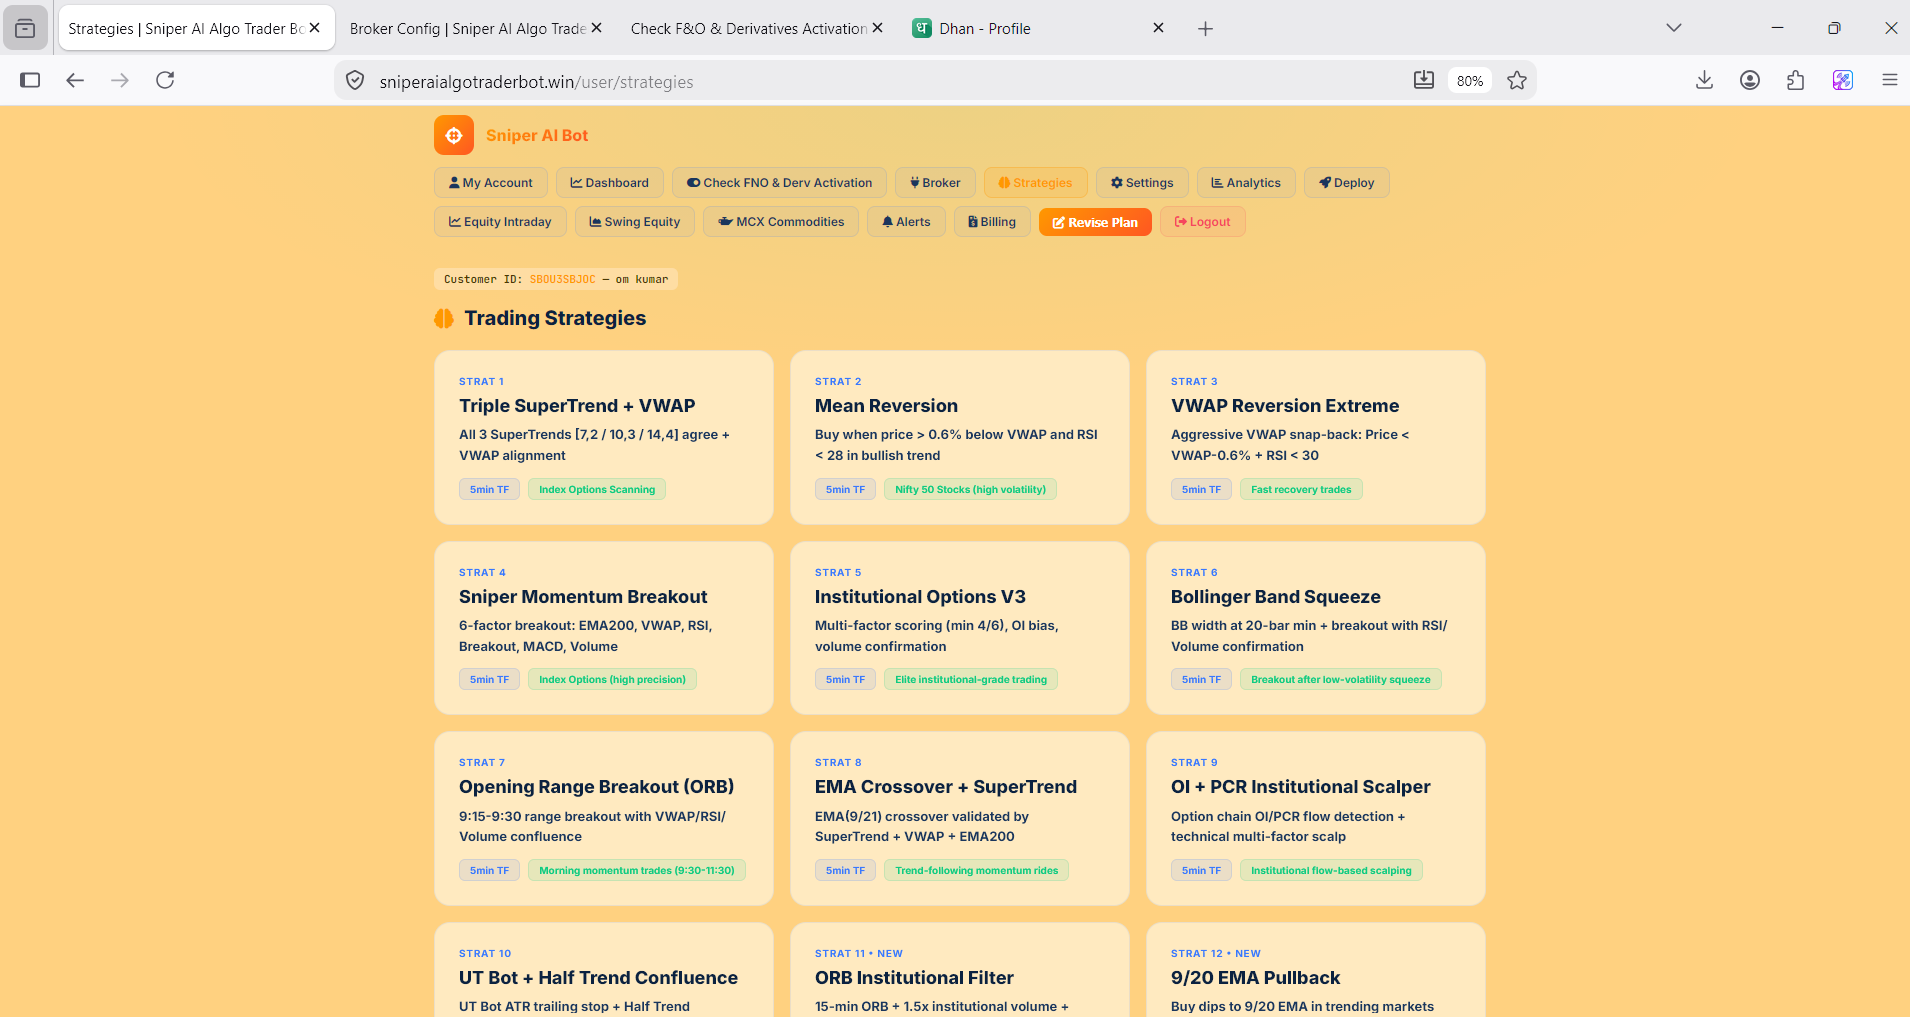1910x1017 pixels.
Task: Log out using the Logout button
Action: point(1203,222)
